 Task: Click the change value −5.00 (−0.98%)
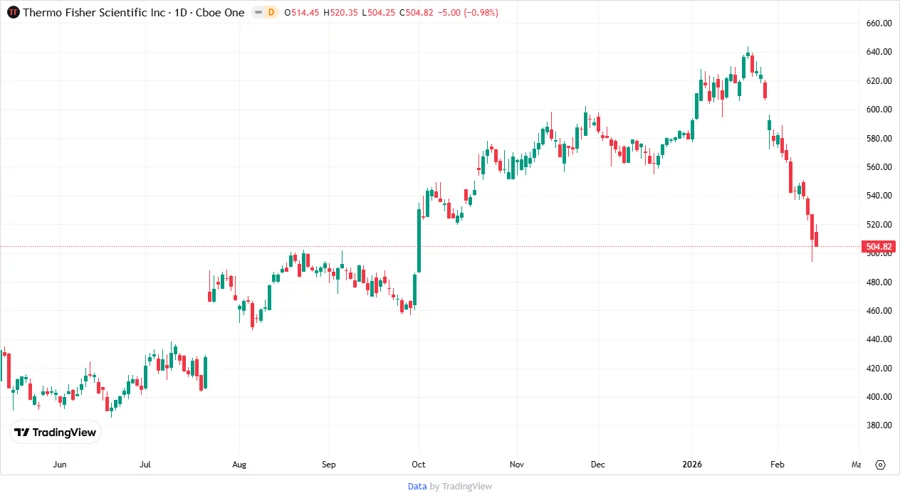pyautogui.click(x=468, y=12)
